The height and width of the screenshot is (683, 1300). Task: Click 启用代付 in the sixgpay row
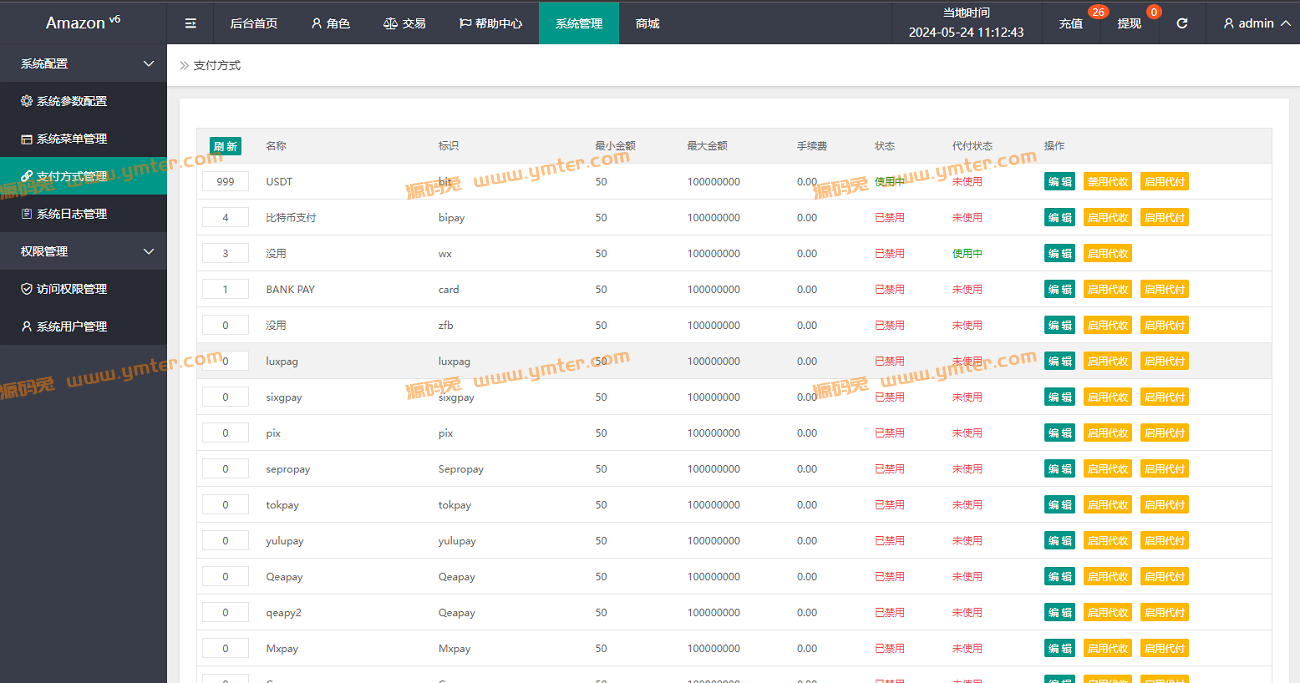(1165, 397)
